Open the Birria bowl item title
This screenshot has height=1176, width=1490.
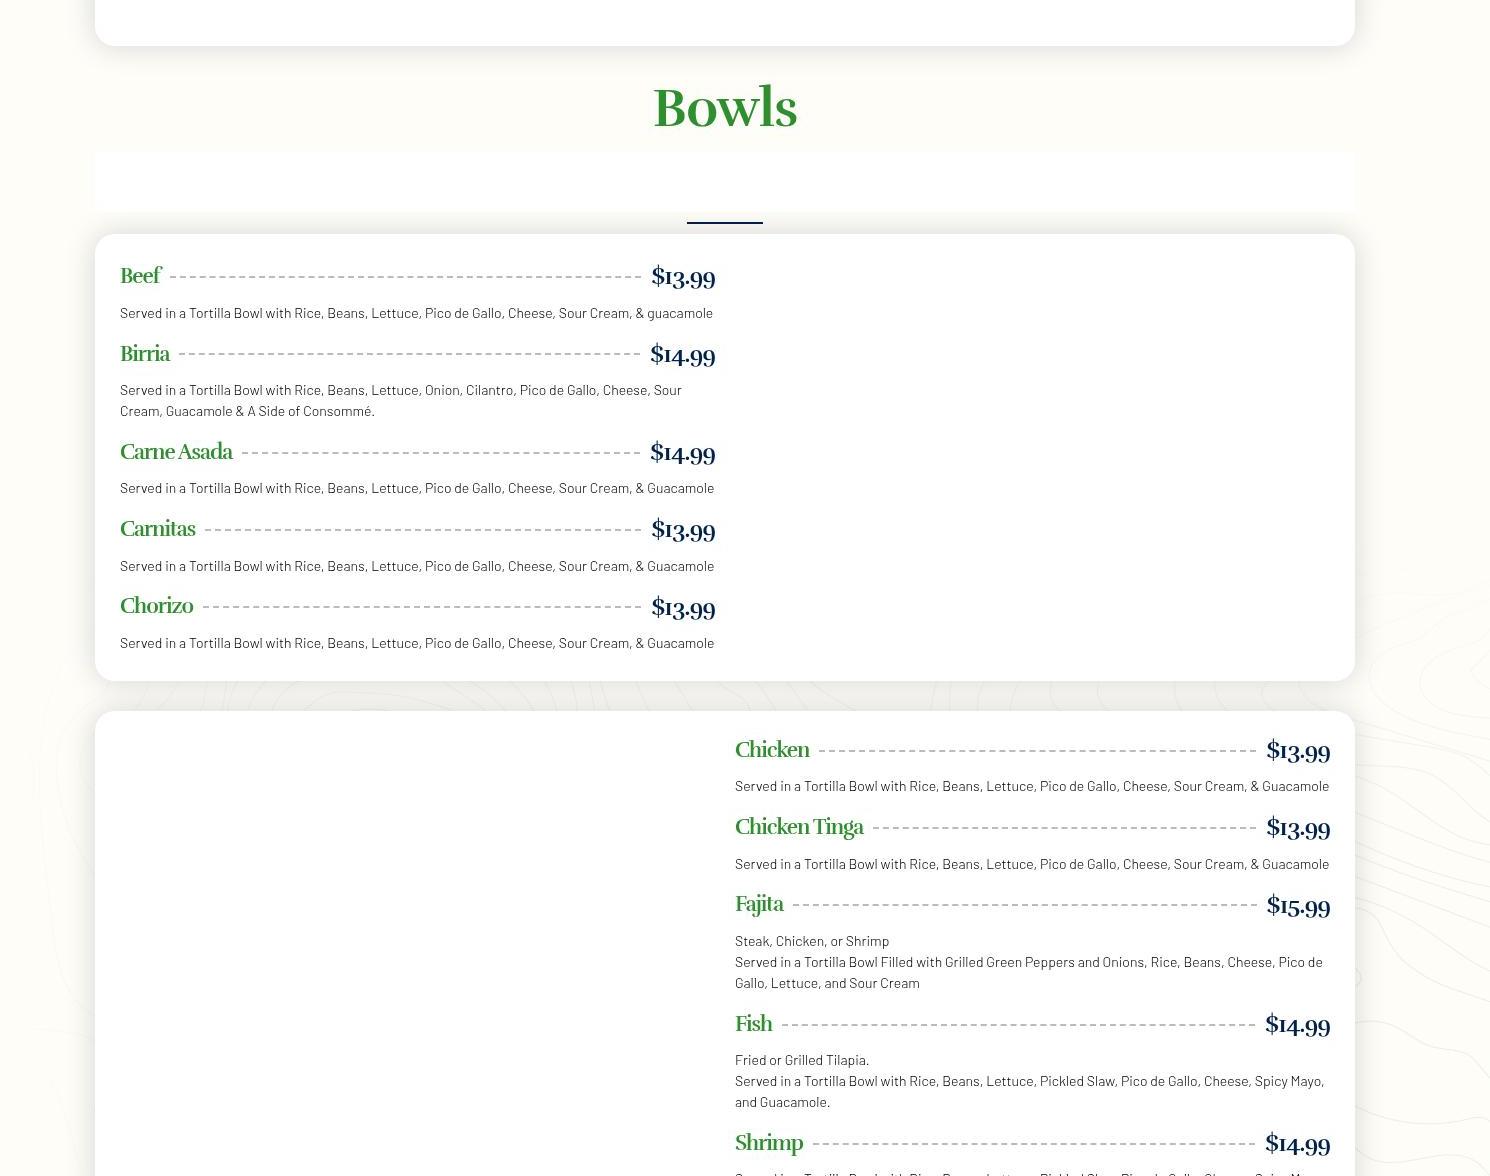click(x=145, y=354)
